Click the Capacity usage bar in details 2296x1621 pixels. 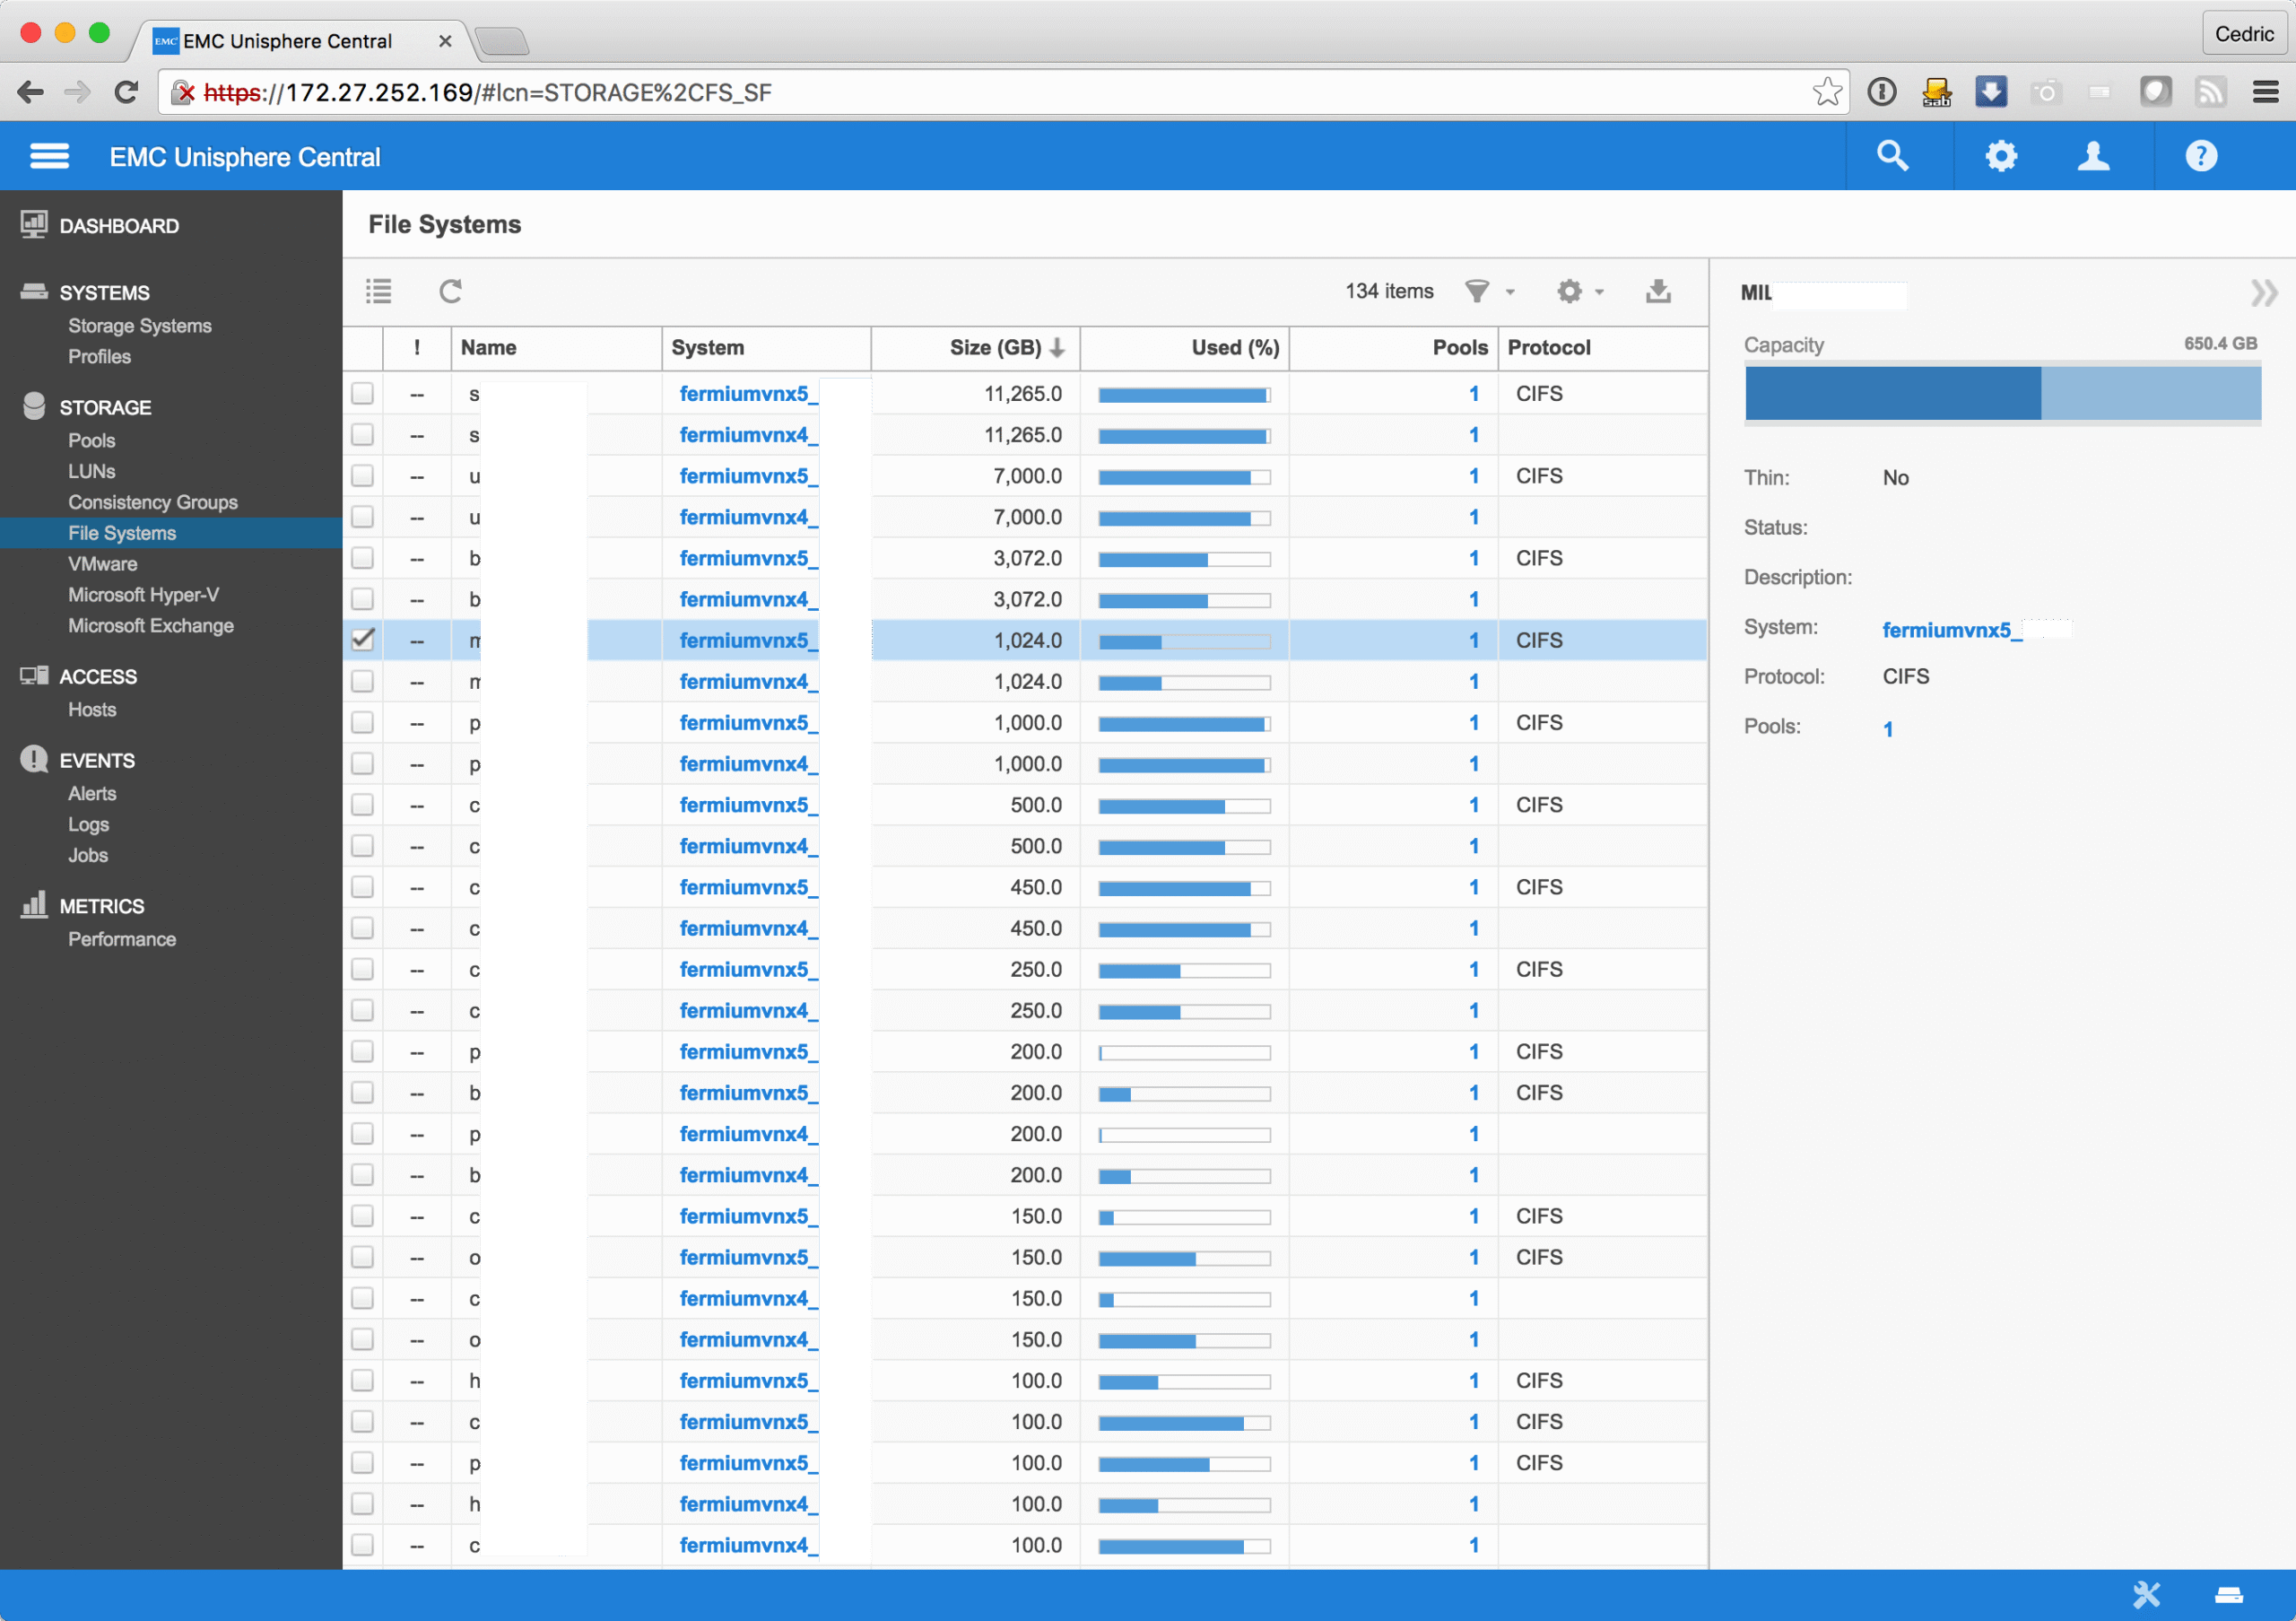2002,393
